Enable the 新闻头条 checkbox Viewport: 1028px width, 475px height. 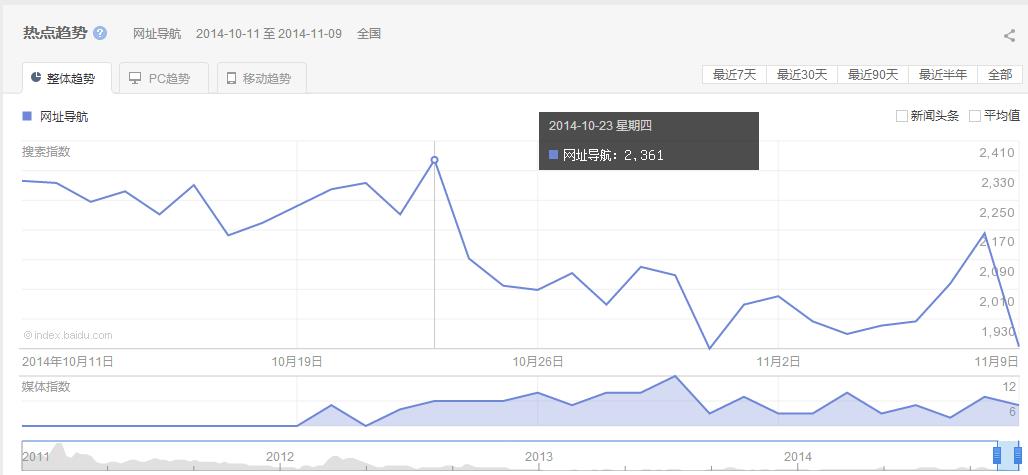pyautogui.click(x=902, y=116)
